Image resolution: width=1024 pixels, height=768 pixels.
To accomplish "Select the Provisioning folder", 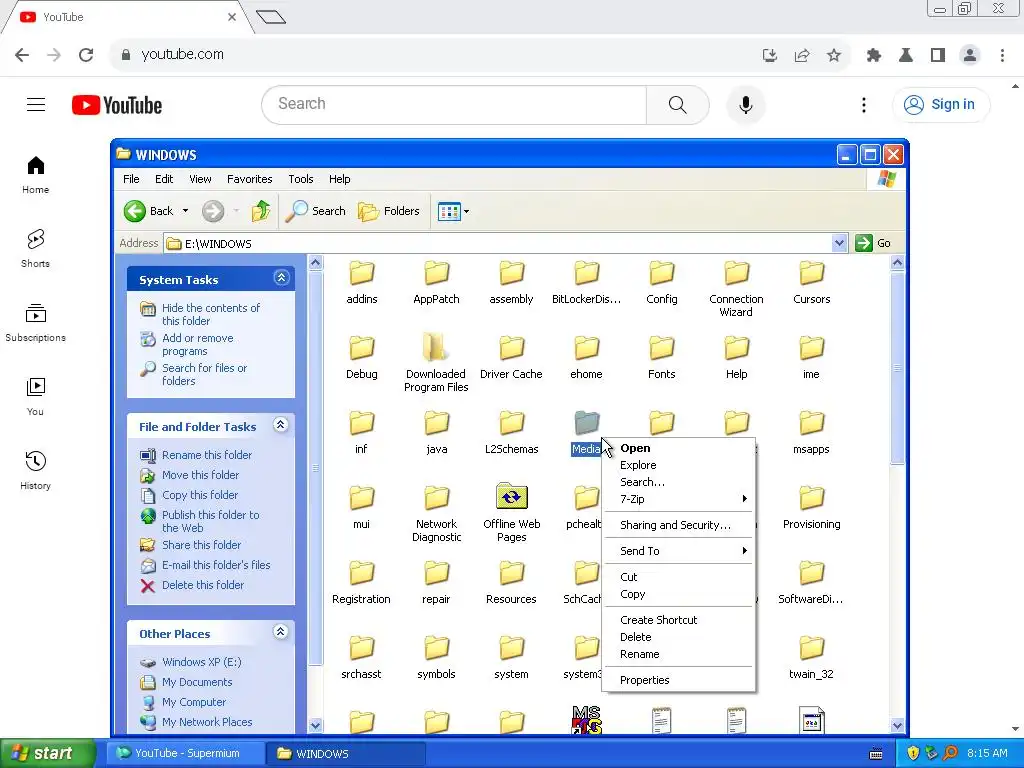I will (812, 507).
